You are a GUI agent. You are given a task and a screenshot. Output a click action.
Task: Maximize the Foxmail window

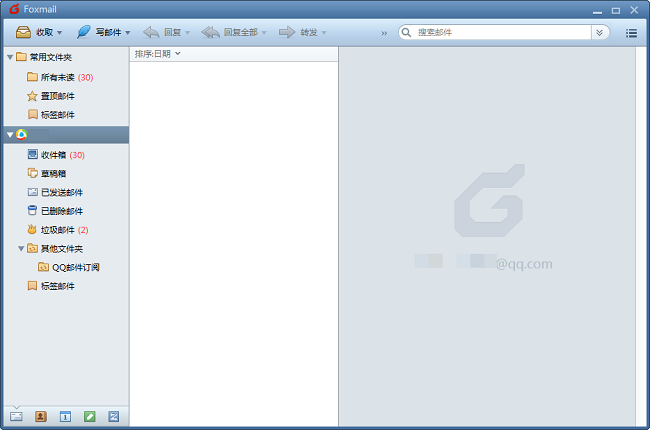[616, 10]
